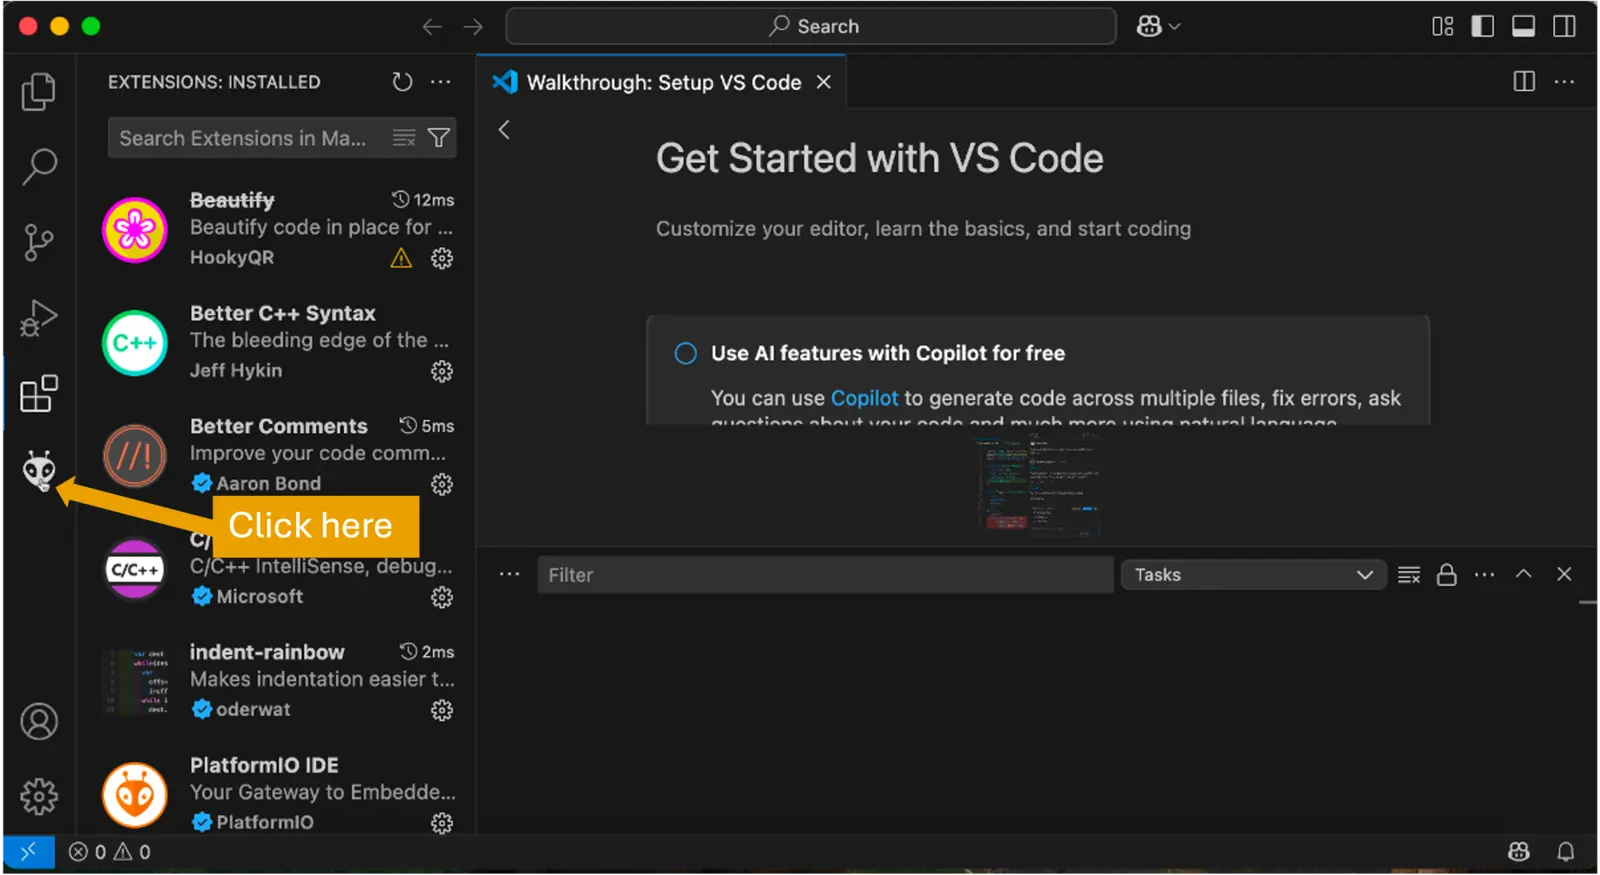Screen dimensions: 1600x875
Task: Open notifications bell in status bar
Action: tap(1566, 852)
